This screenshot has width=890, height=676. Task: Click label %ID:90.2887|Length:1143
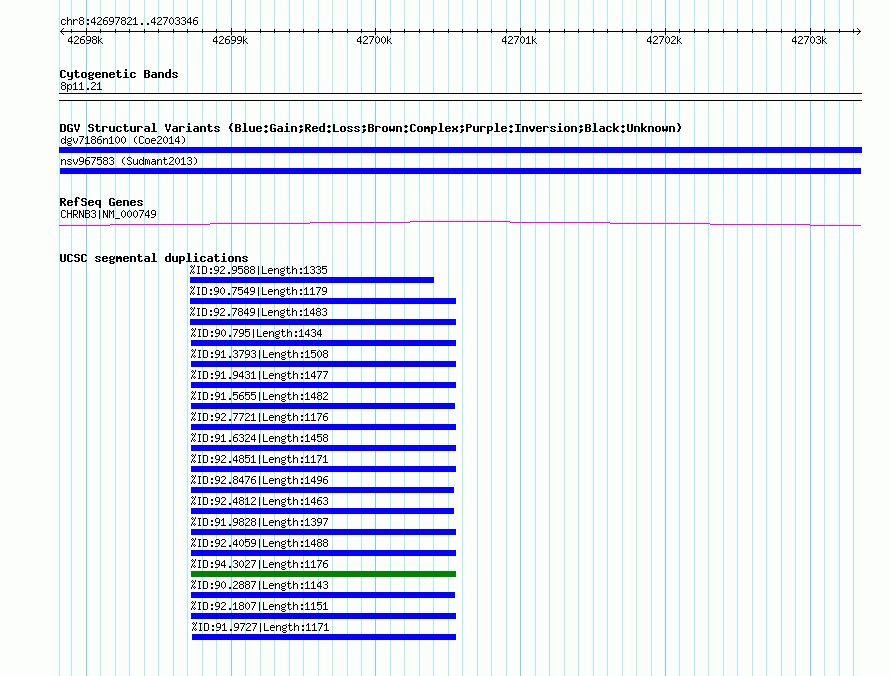click(259, 585)
